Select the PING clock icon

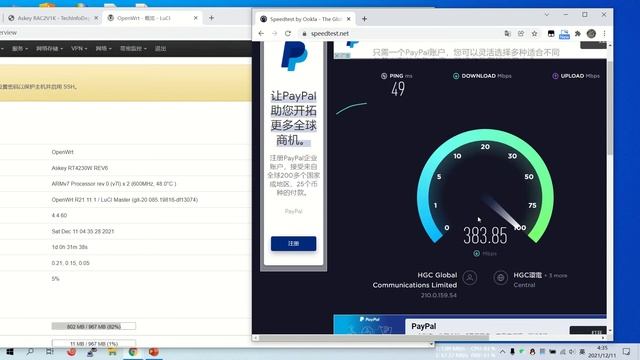pos(384,76)
